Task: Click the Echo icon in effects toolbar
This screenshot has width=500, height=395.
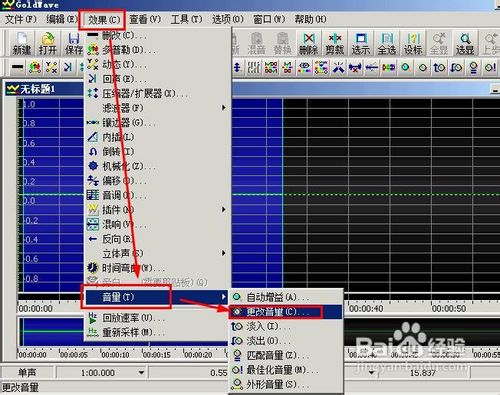Action: click(68, 68)
